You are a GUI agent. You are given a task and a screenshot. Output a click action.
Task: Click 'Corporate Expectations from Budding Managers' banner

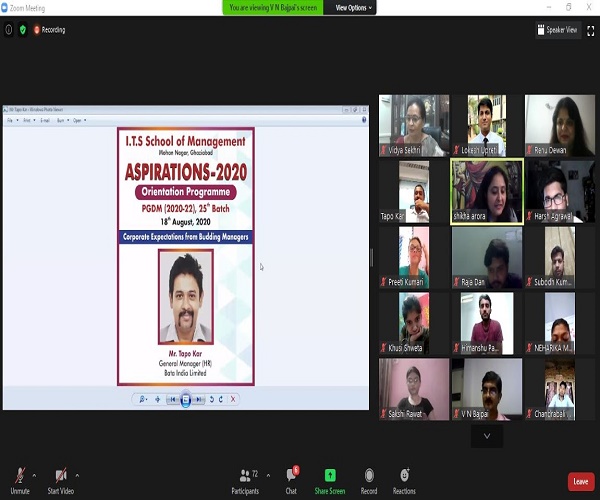click(x=186, y=237)
